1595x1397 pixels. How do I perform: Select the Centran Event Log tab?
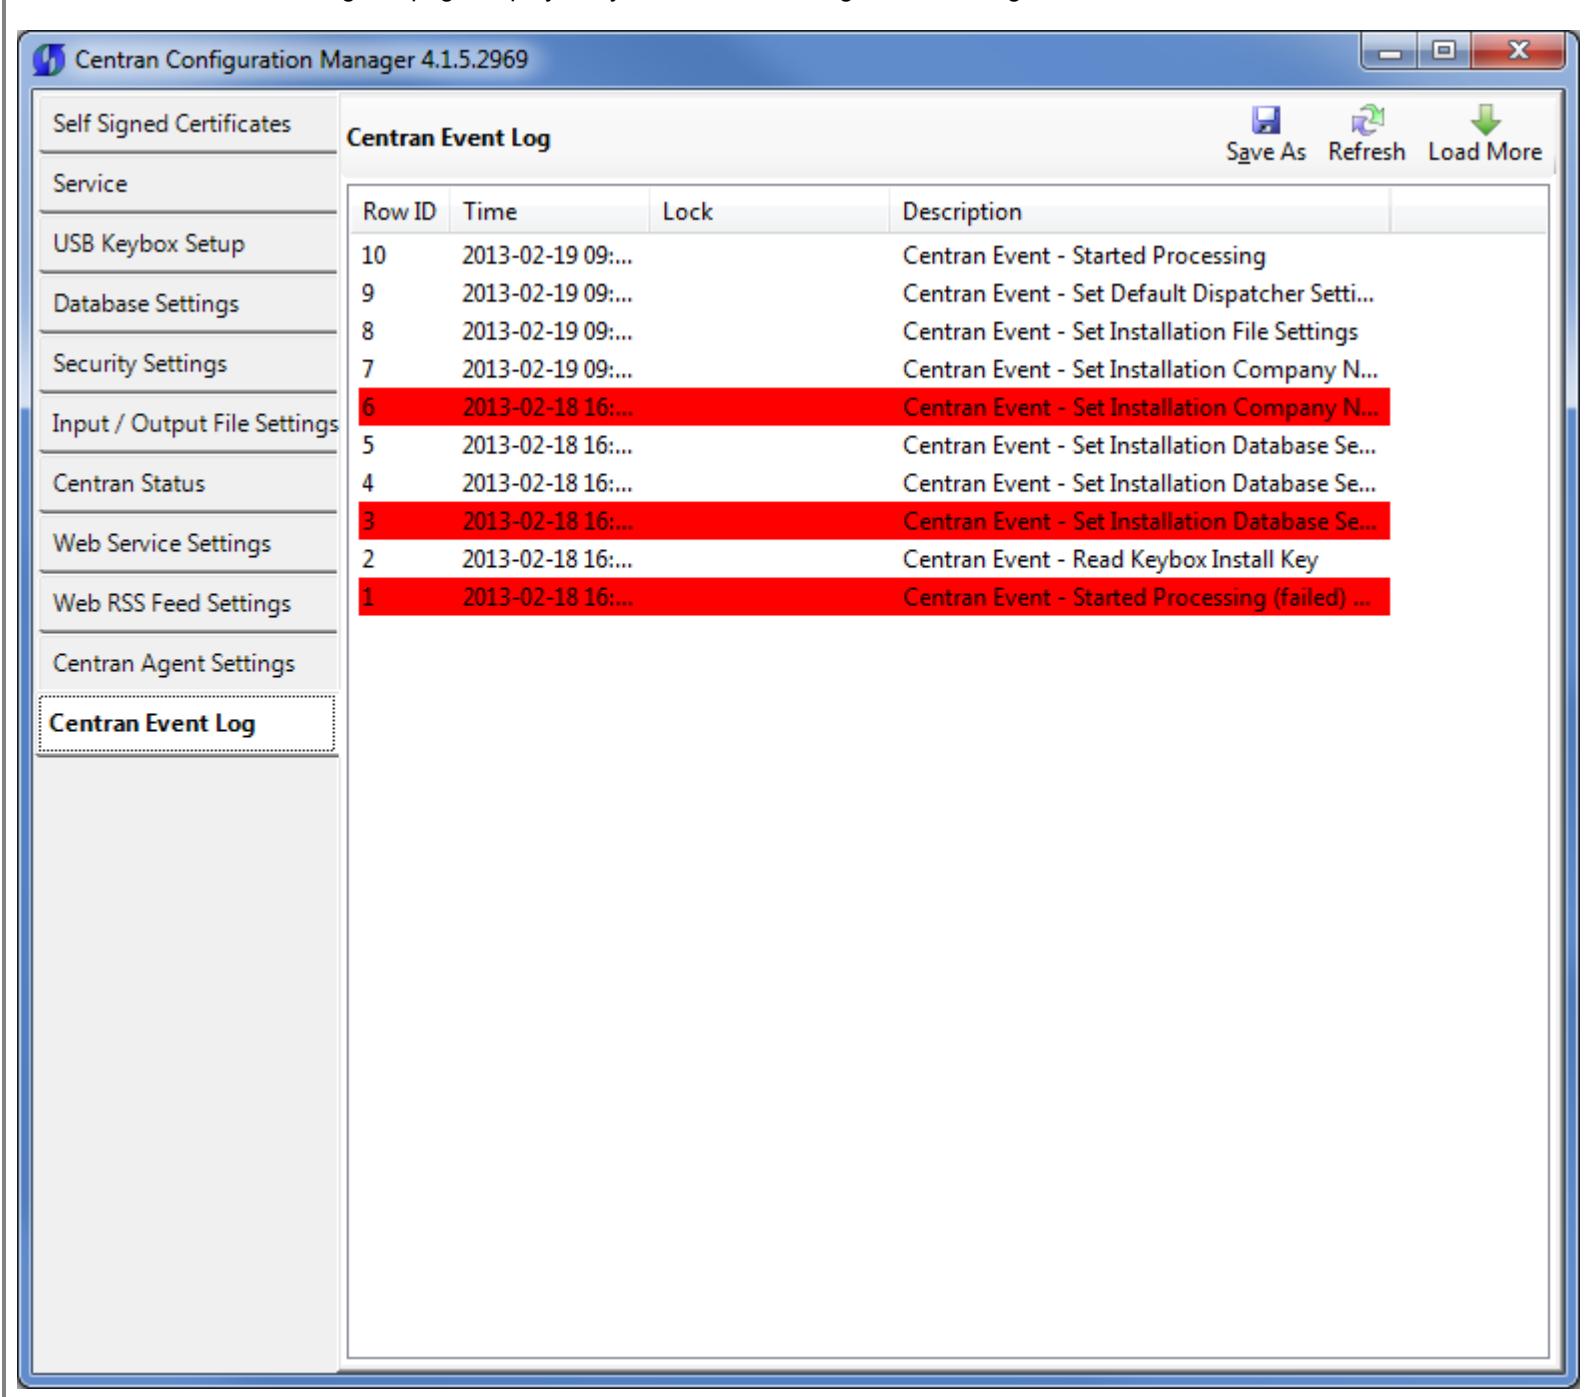(188, 724)
